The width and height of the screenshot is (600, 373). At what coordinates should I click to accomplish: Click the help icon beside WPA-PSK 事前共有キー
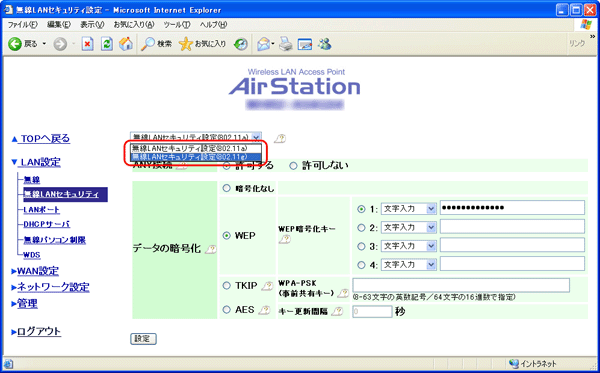point(343,293)
